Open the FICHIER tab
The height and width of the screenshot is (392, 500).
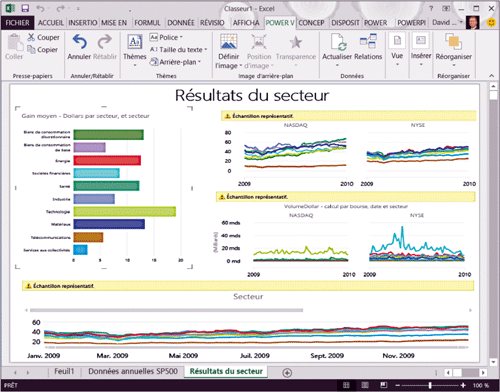click(17, 23)
